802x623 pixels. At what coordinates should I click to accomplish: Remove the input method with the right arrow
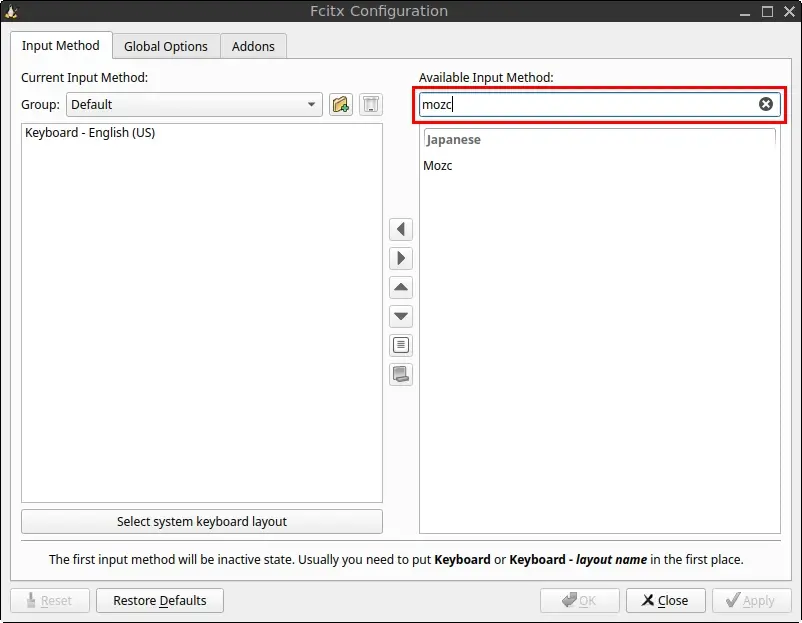click(401, 258)
